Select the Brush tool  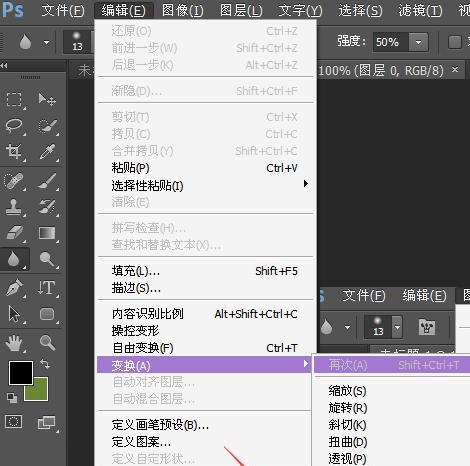47,181
